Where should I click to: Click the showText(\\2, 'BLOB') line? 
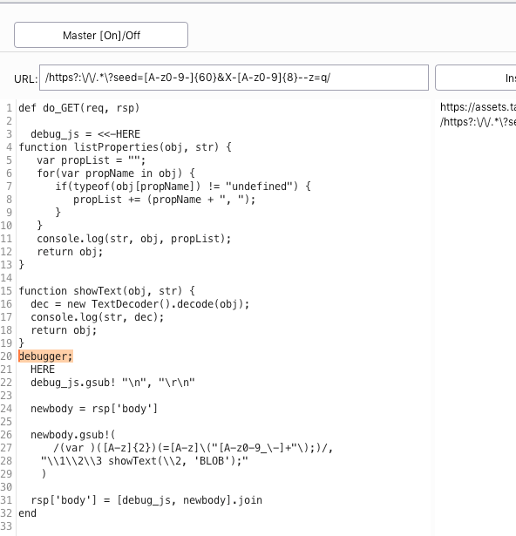(144, 461)
